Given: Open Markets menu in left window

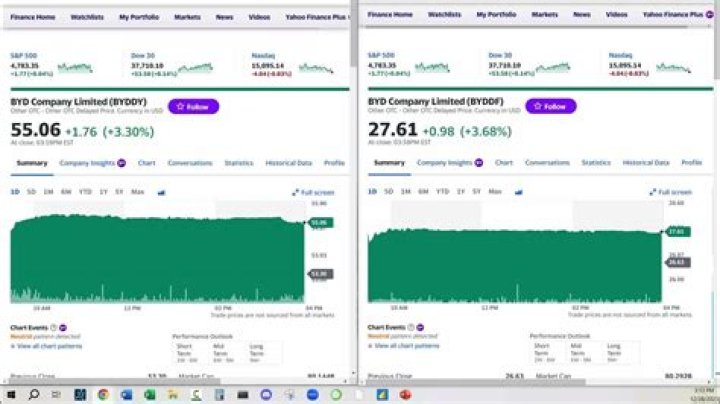Looking at the screenshot, I should [x=187, y=17].
